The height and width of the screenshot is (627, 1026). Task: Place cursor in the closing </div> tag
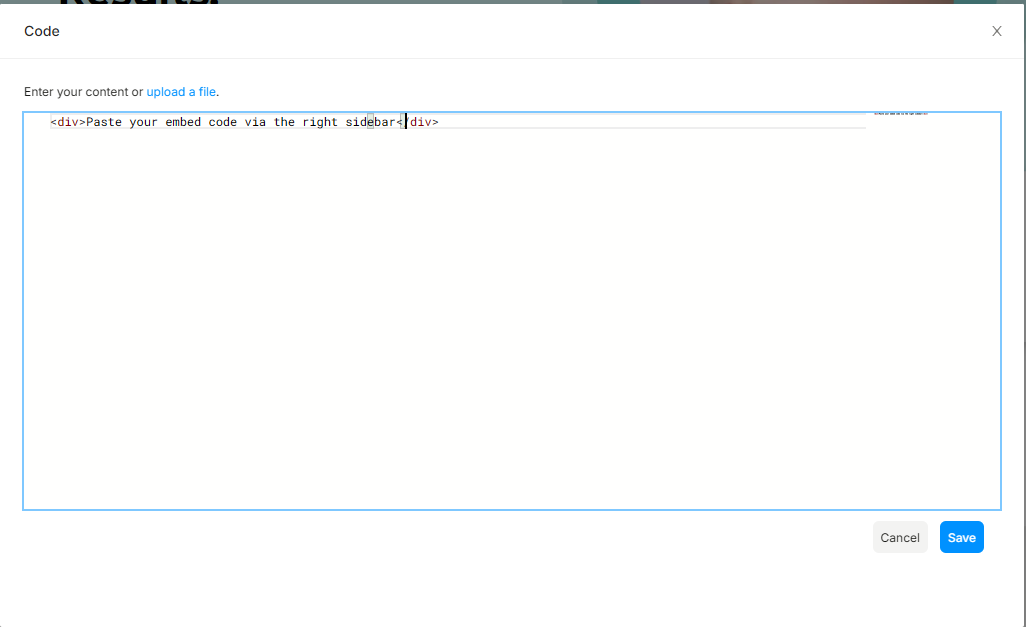[421, 122]
